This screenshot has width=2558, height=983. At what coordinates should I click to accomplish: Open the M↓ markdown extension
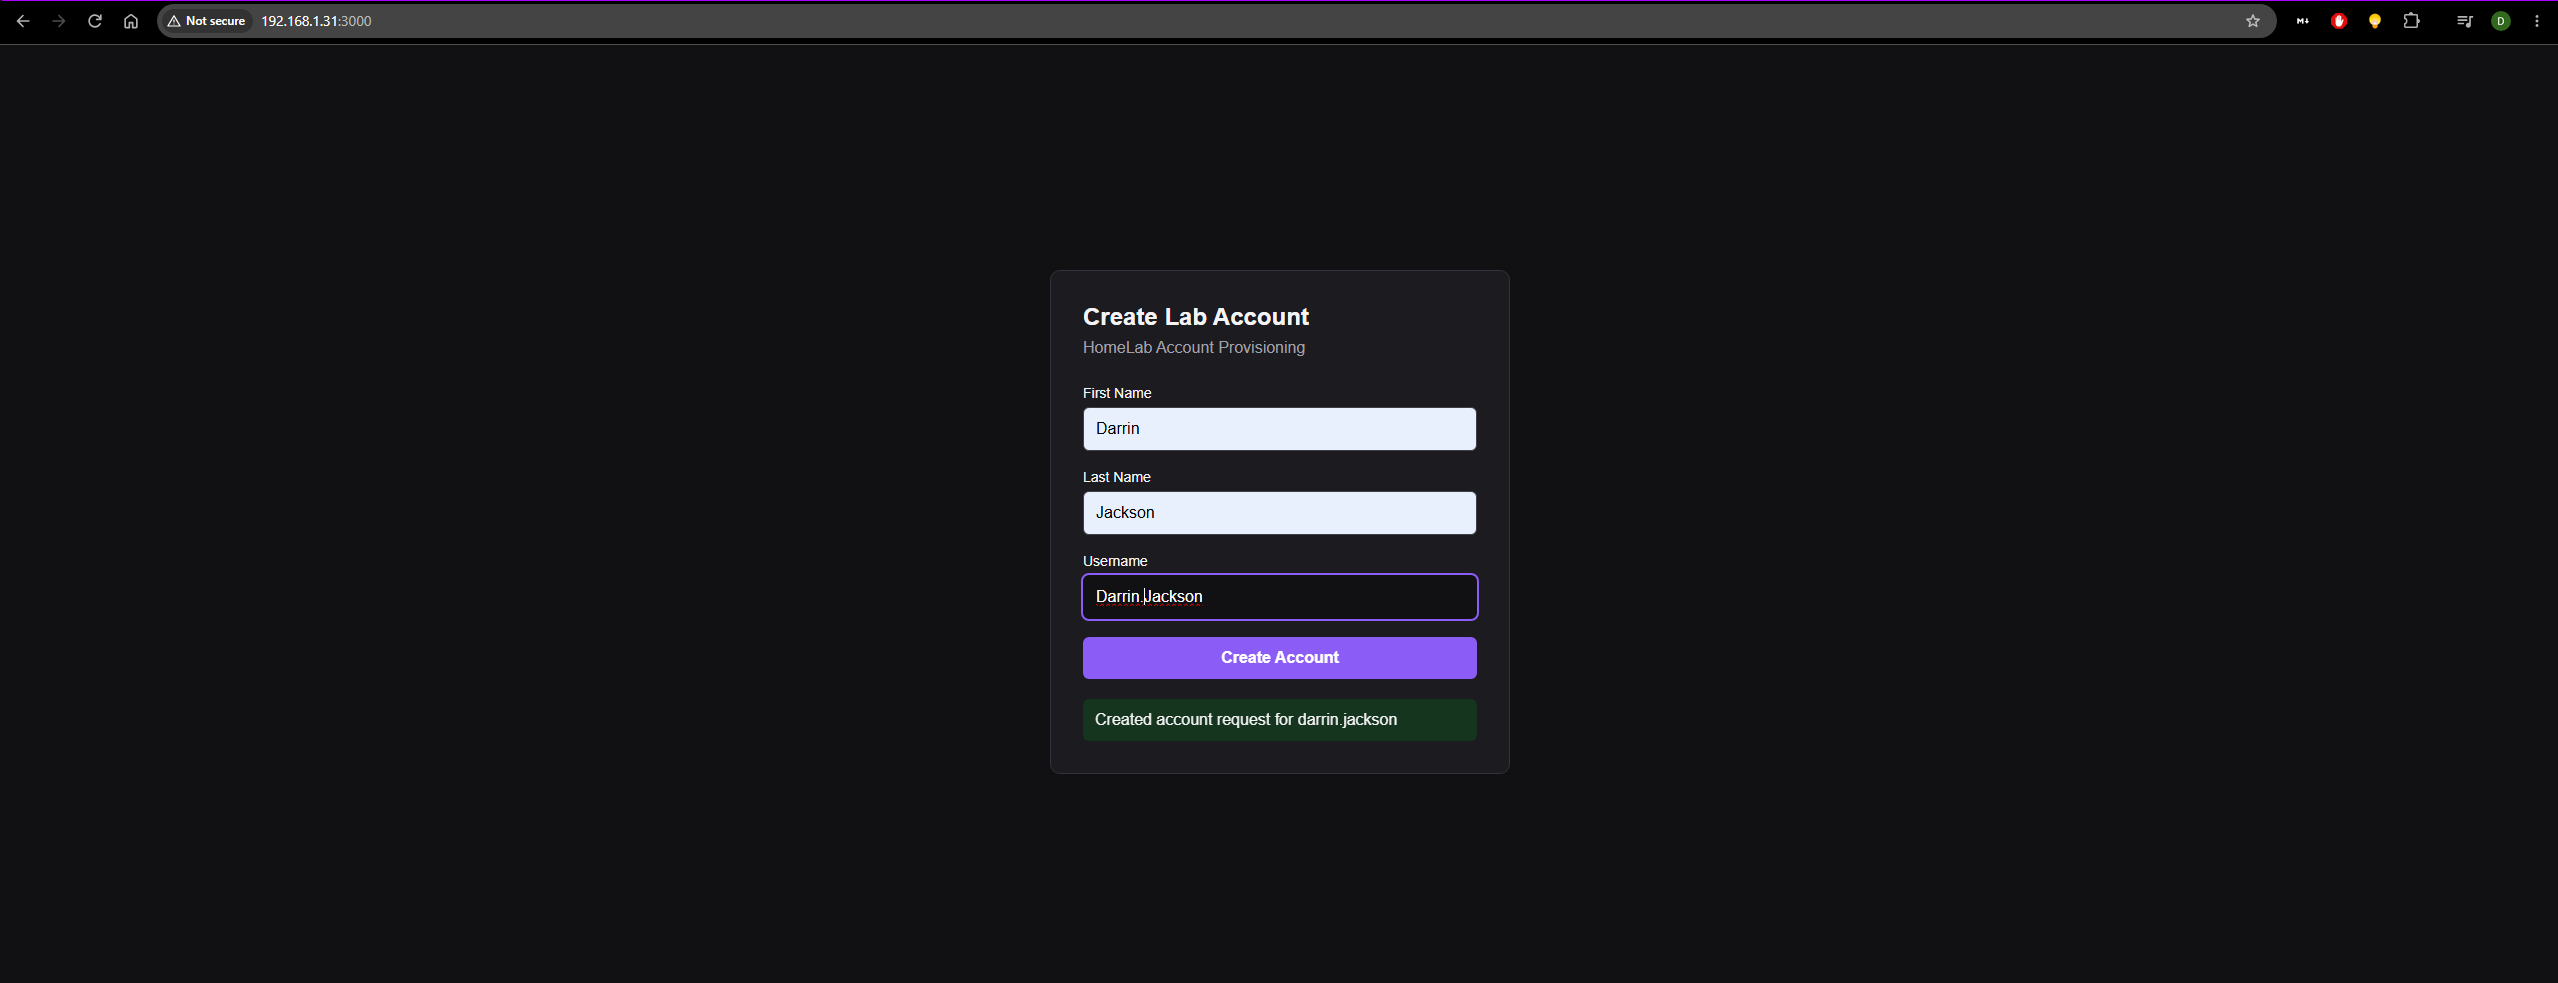pos(2303,21)
